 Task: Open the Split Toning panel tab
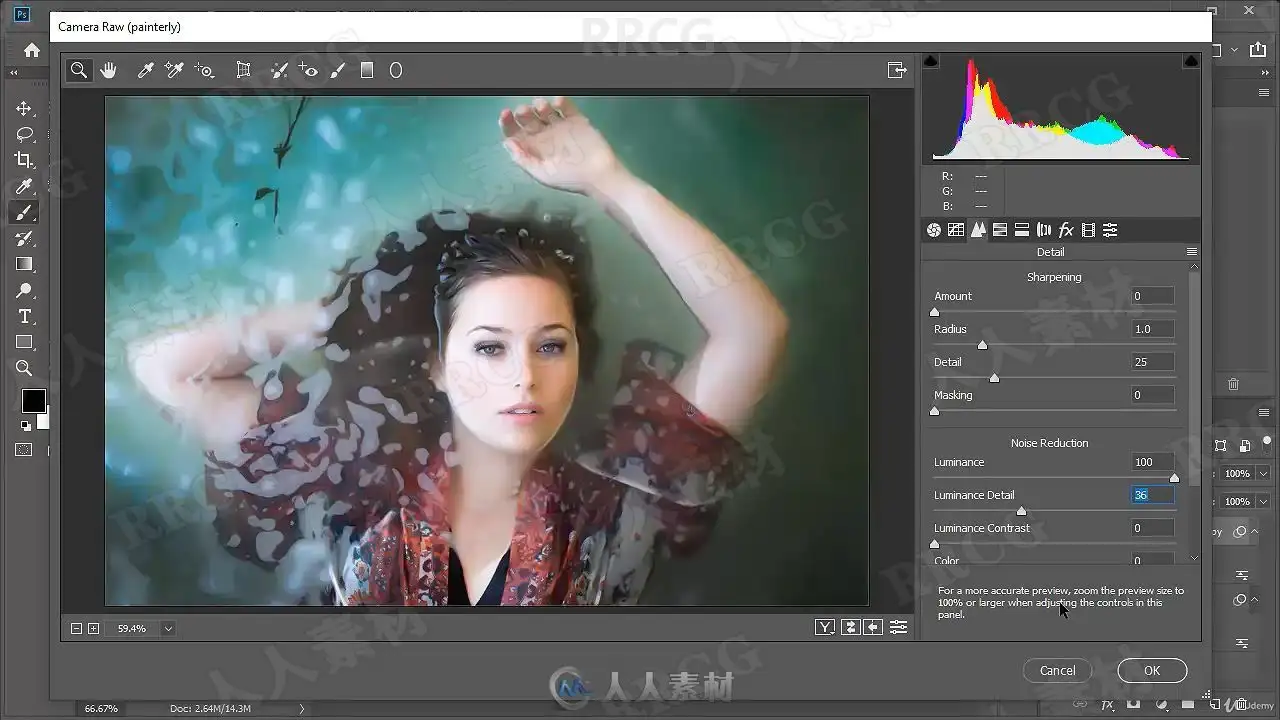(x=1022, y=230)
